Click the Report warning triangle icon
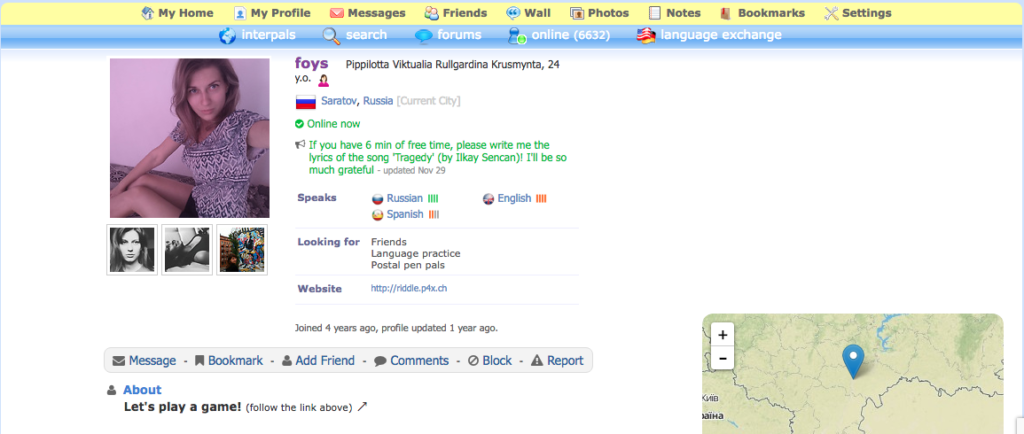This screenshot has height=434, width=1024. pos(537,360)
